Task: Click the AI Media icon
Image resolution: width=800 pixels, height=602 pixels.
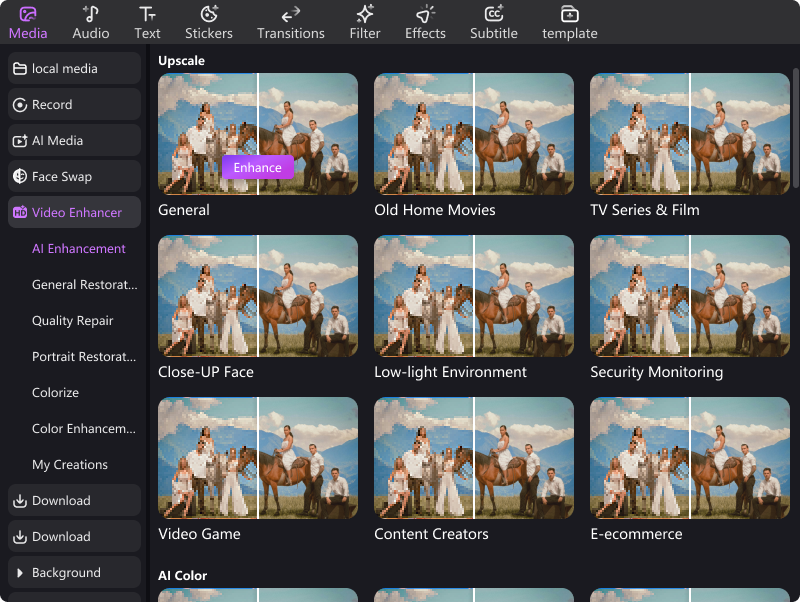Action: coord(20,141)
